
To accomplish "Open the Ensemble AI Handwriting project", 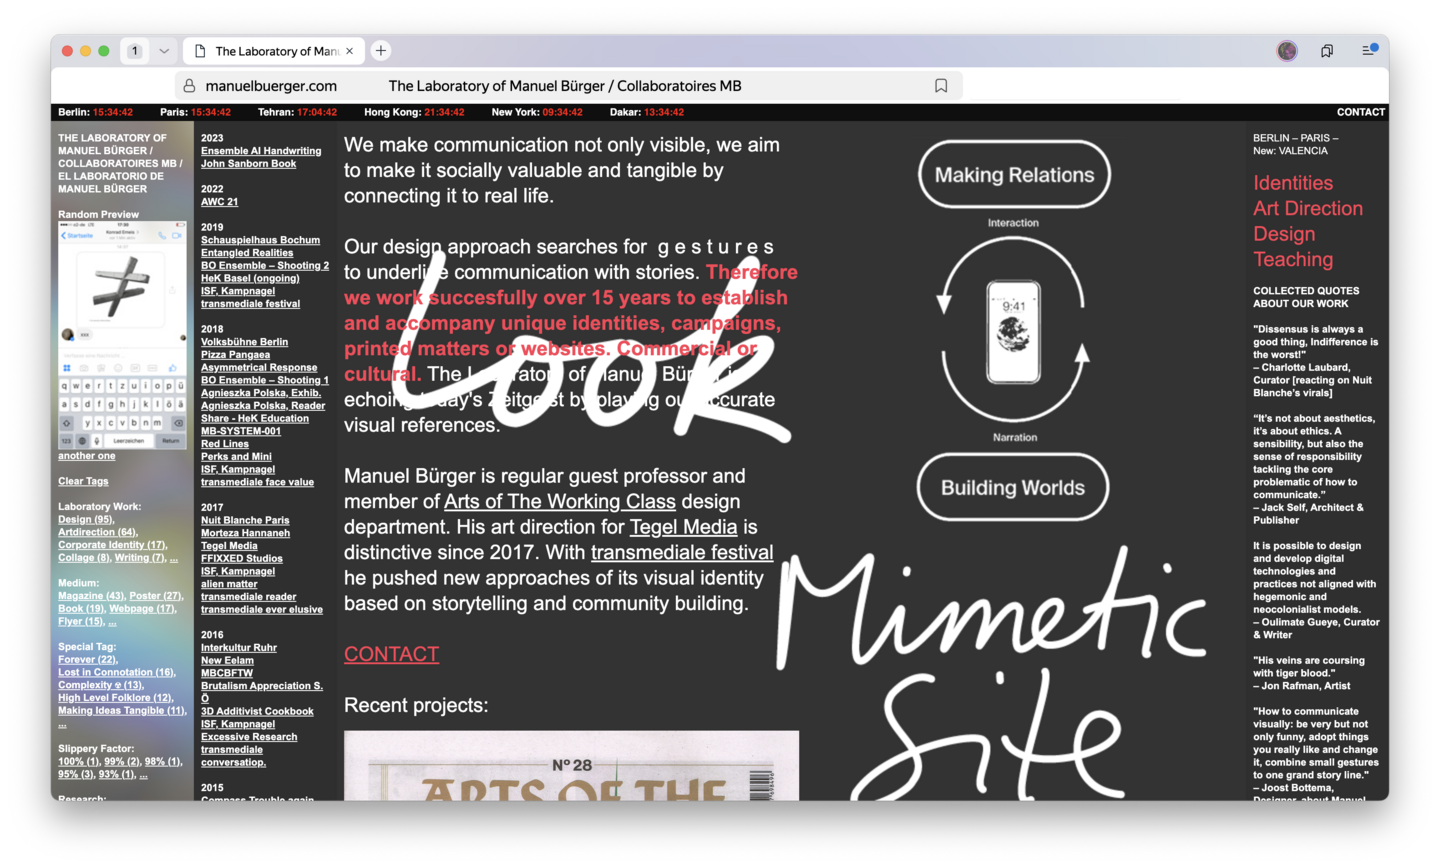I will click(x=261, y=151).
